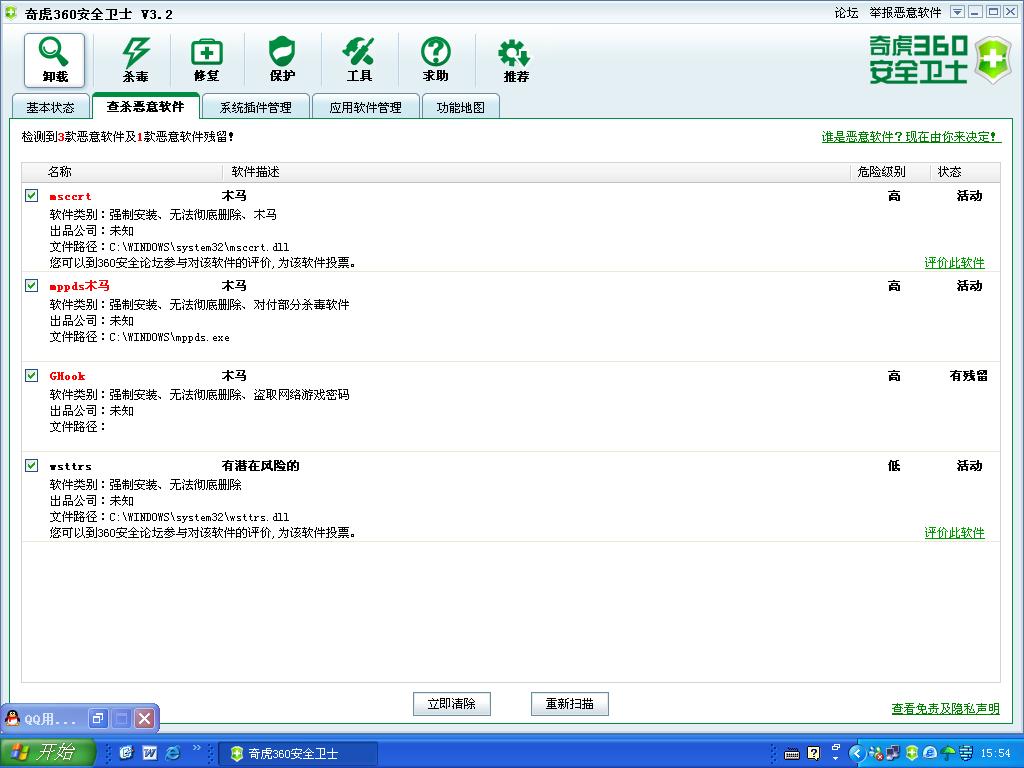Click the 立即清除 button
Viewport: 1024px width, 768px height.
(x=452, y=704)
